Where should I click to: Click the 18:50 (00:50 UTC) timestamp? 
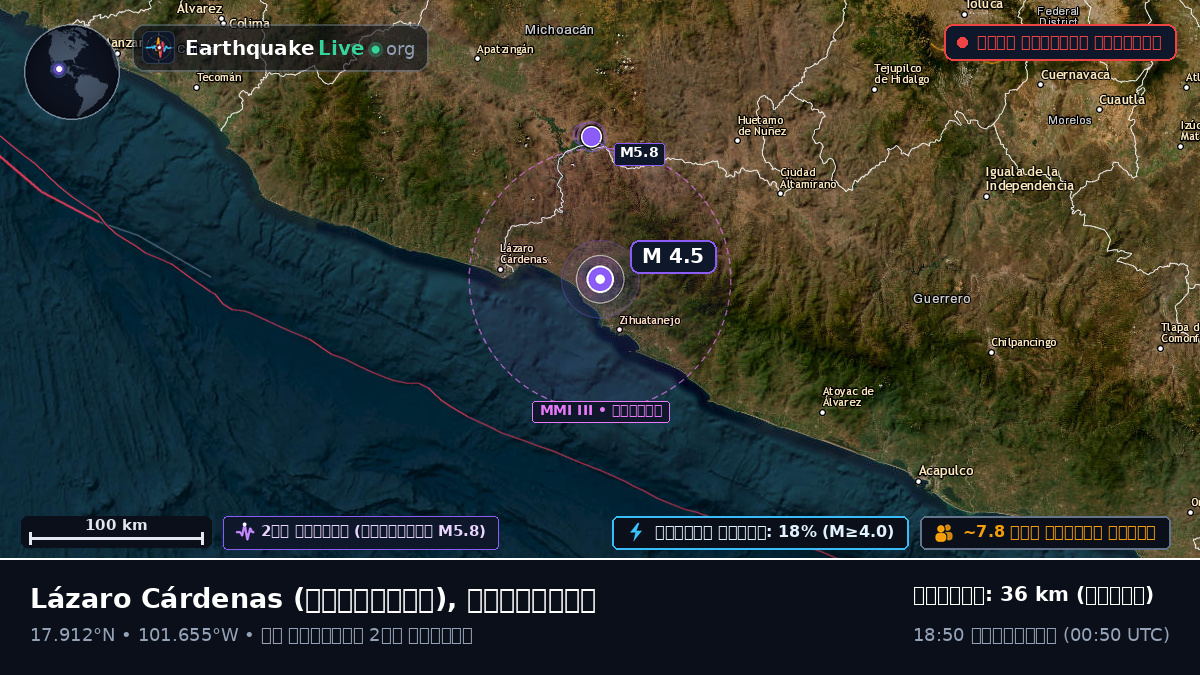(1041, 635)
